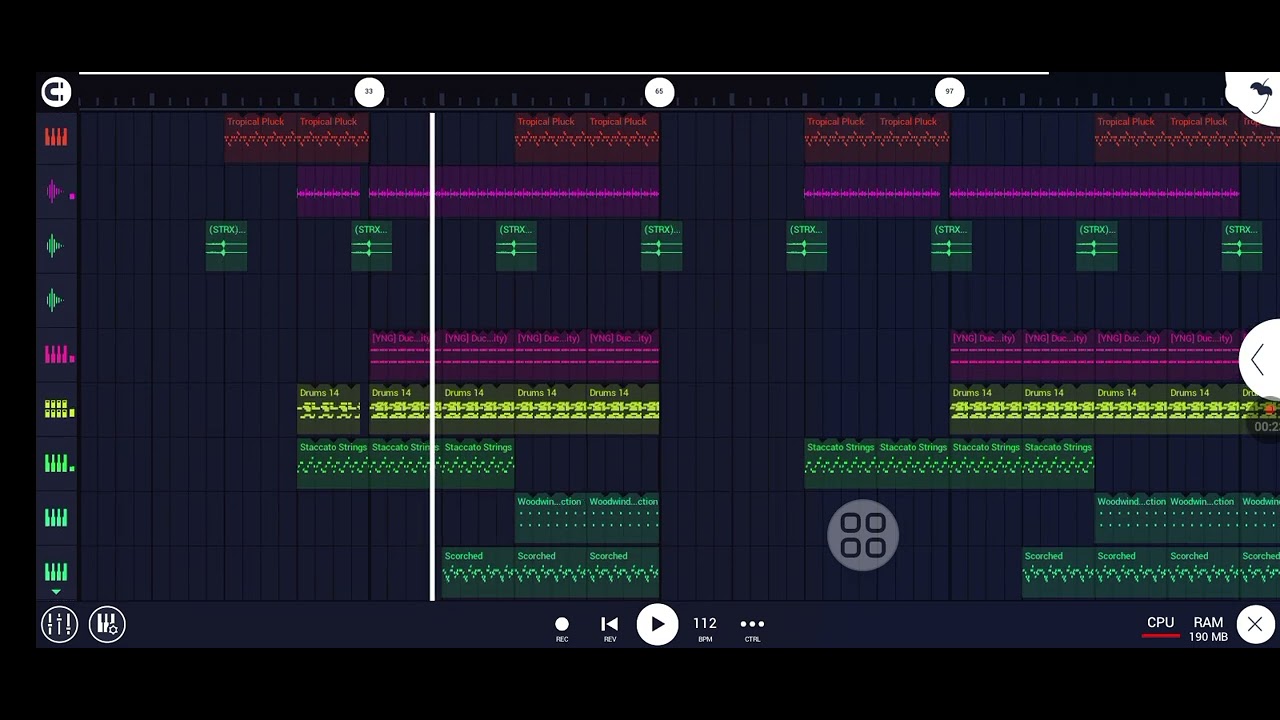
Task: Expand track list with small down arrow
Action: click(x=56, y=592)
